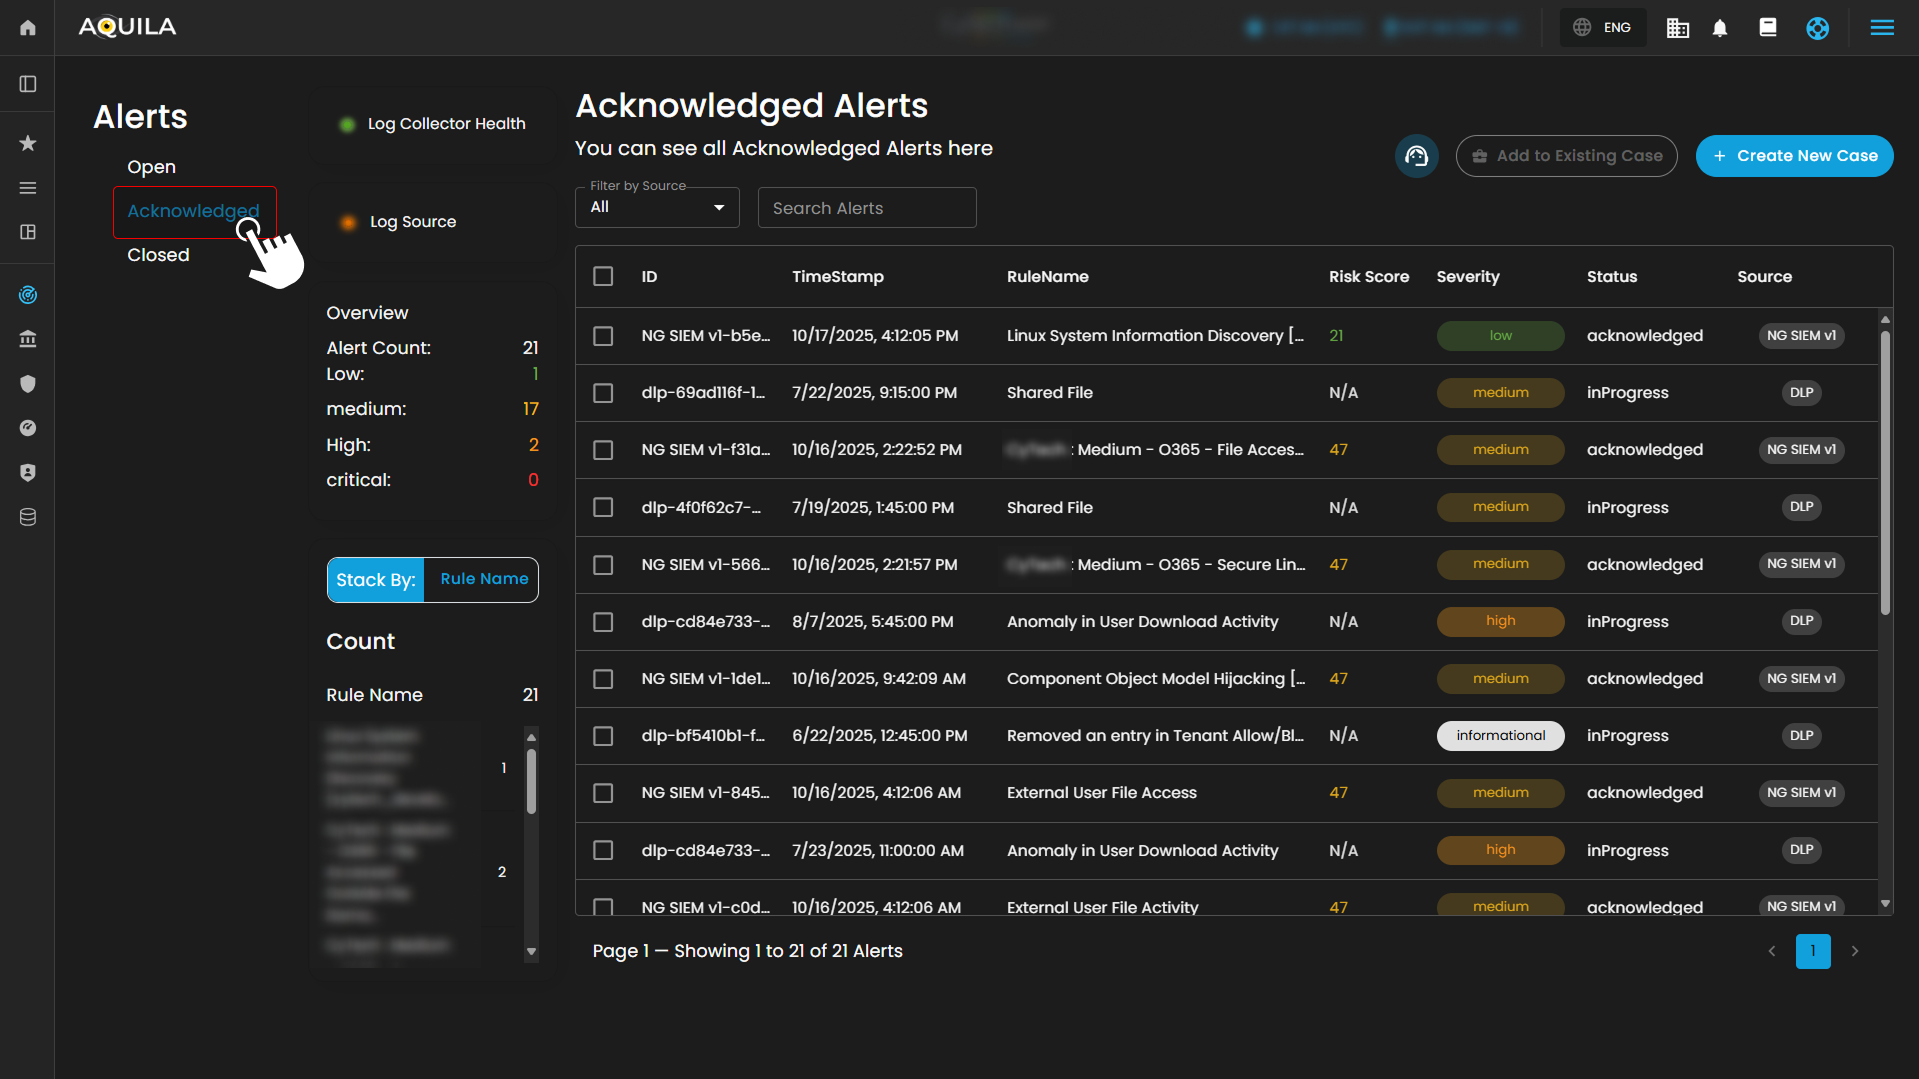Open the ENG language selector
This screenshot has width=1919, height=1079.
click(1603, 28)
